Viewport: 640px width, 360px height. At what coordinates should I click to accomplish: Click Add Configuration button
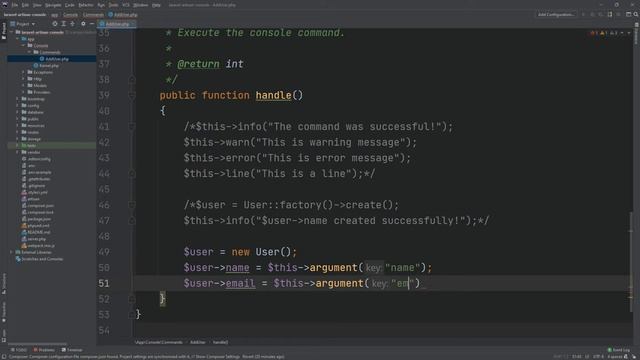[x=556, y=14]
